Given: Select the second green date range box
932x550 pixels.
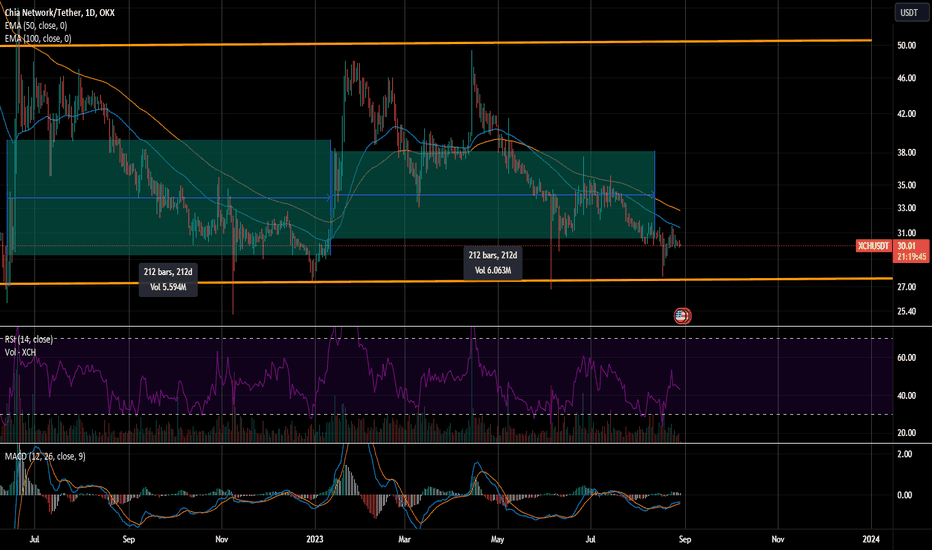Looking at the screenshot, I should click(x=493, y=195).
